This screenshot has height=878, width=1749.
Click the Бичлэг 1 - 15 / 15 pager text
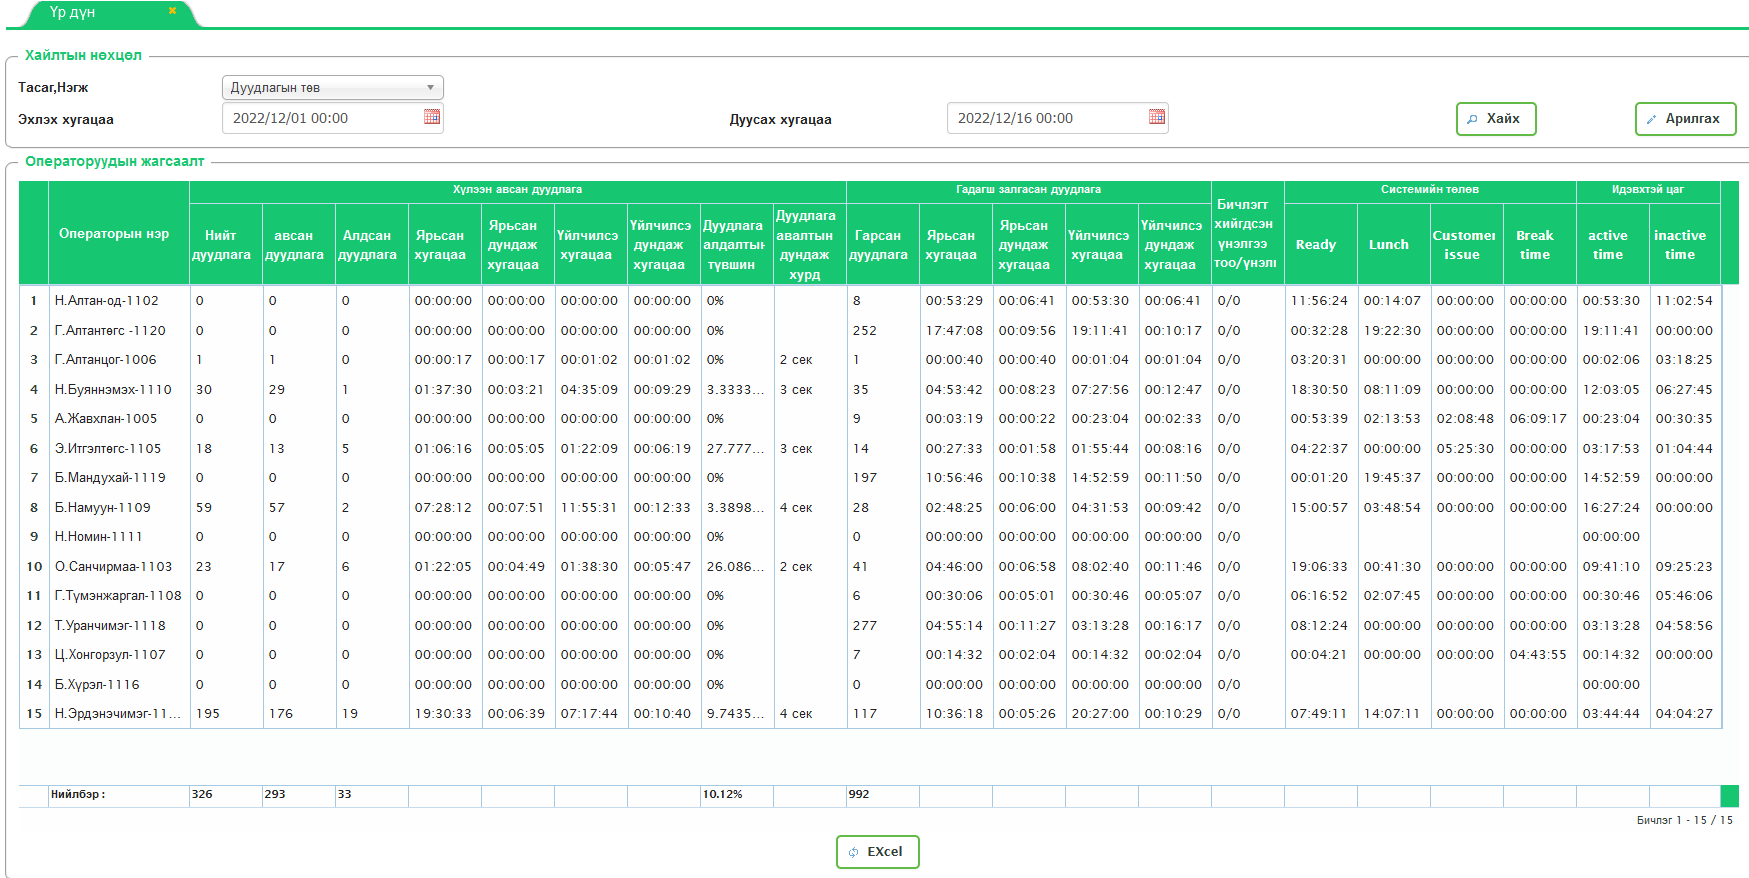[1684, 820]
